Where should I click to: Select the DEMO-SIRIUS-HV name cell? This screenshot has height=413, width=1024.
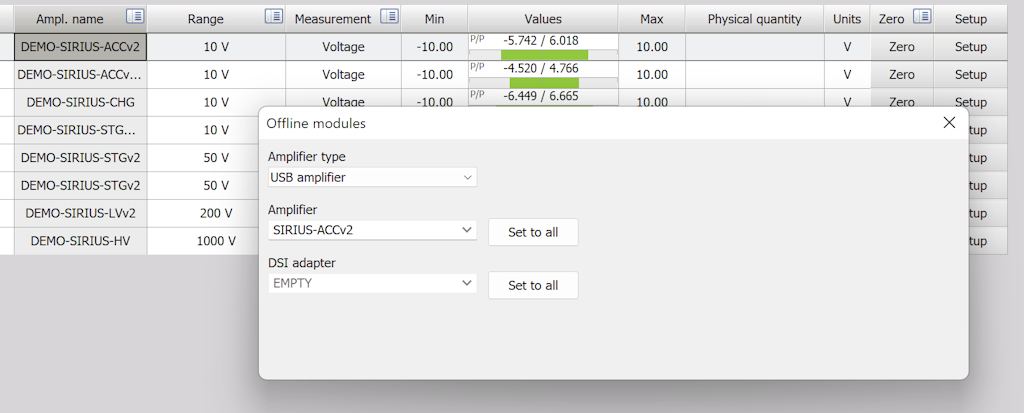[80, 241]
